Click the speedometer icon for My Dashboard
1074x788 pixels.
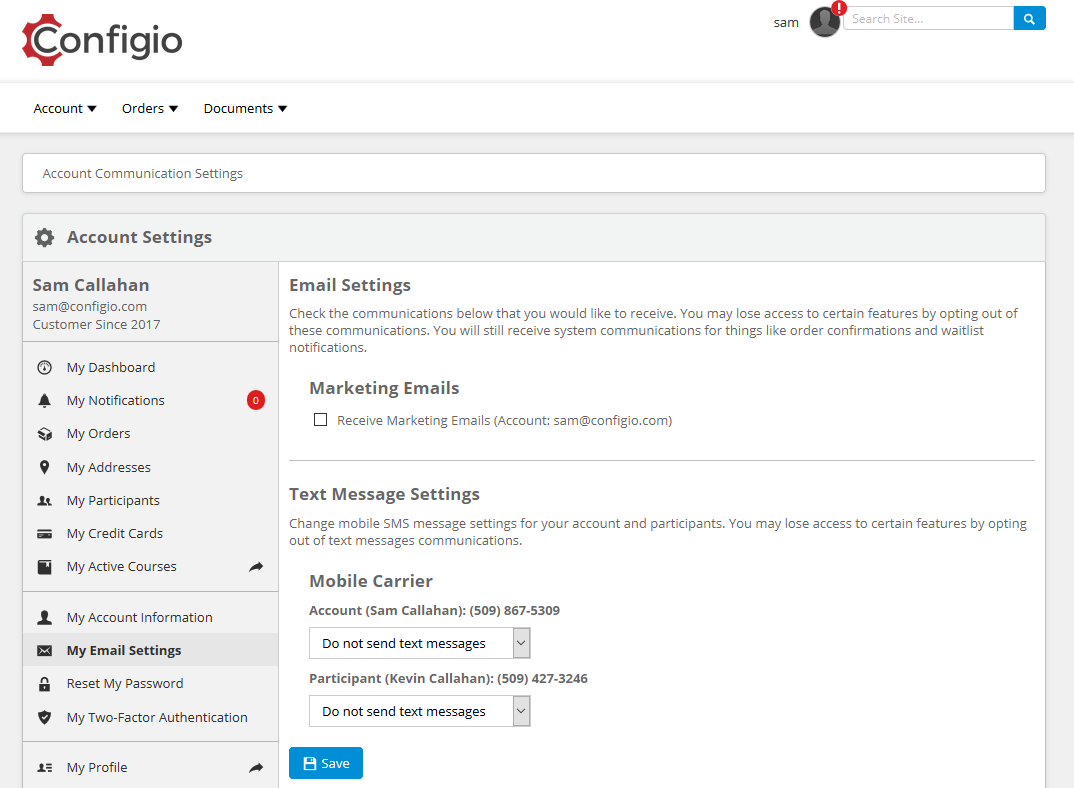pyautogui.click(x=44, y=368)
